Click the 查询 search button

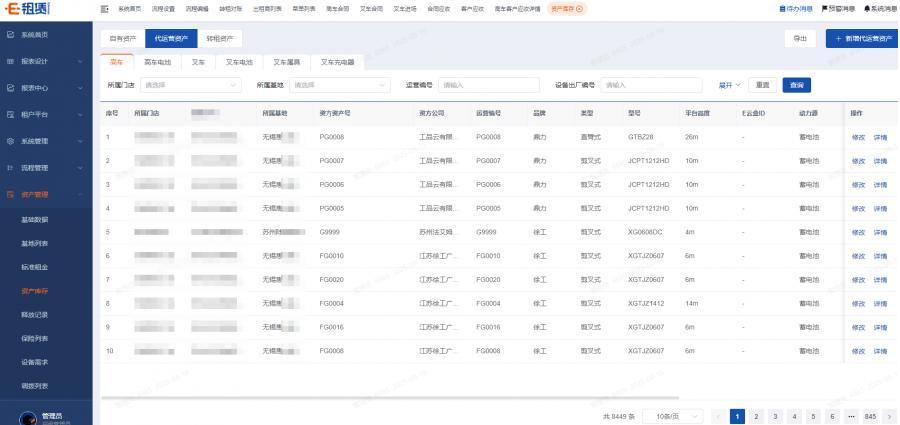pos(795,85)
